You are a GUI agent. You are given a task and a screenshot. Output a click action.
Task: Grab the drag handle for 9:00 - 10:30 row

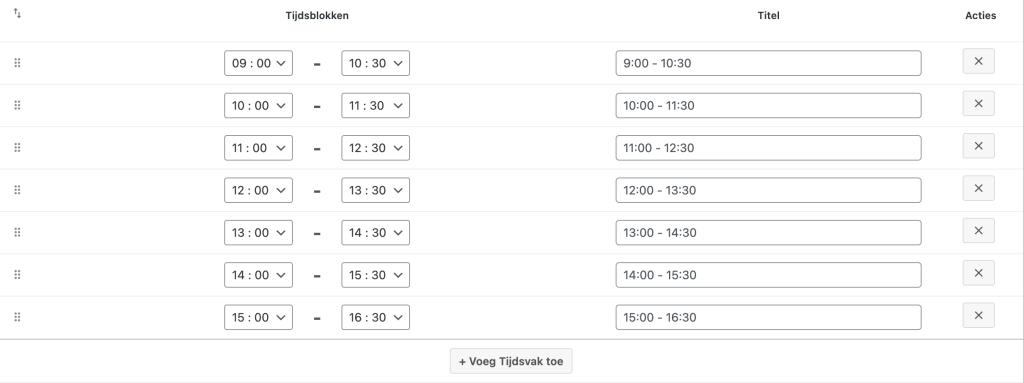coord(18,63)
